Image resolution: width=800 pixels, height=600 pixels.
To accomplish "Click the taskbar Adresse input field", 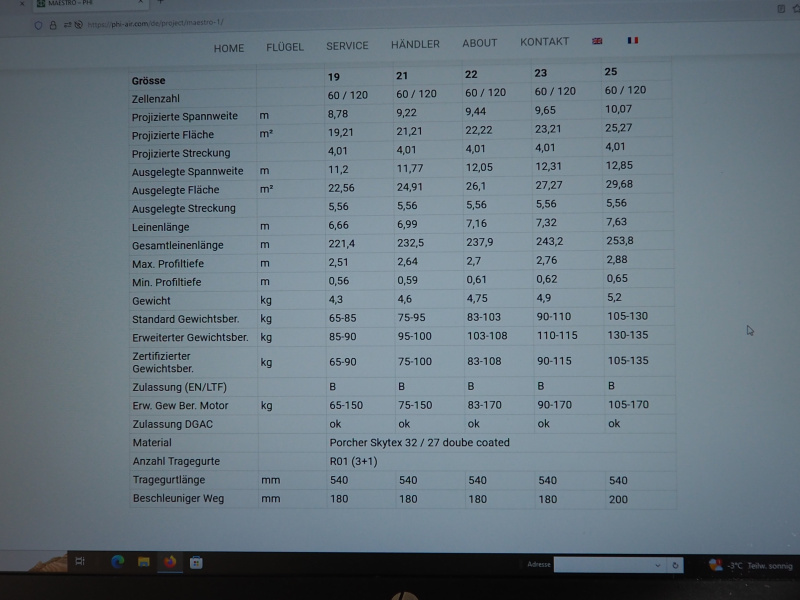I will click(x=602, y=565).
